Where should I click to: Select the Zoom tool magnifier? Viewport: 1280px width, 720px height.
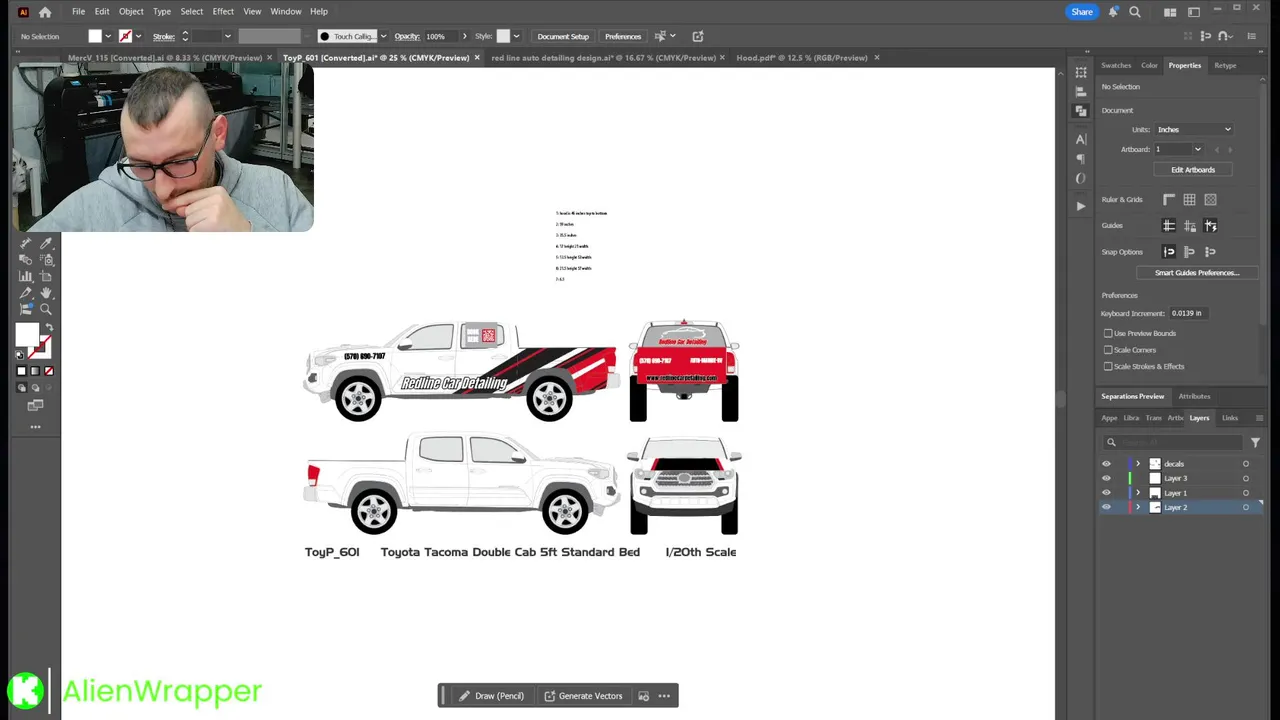[x=45, y=309]
